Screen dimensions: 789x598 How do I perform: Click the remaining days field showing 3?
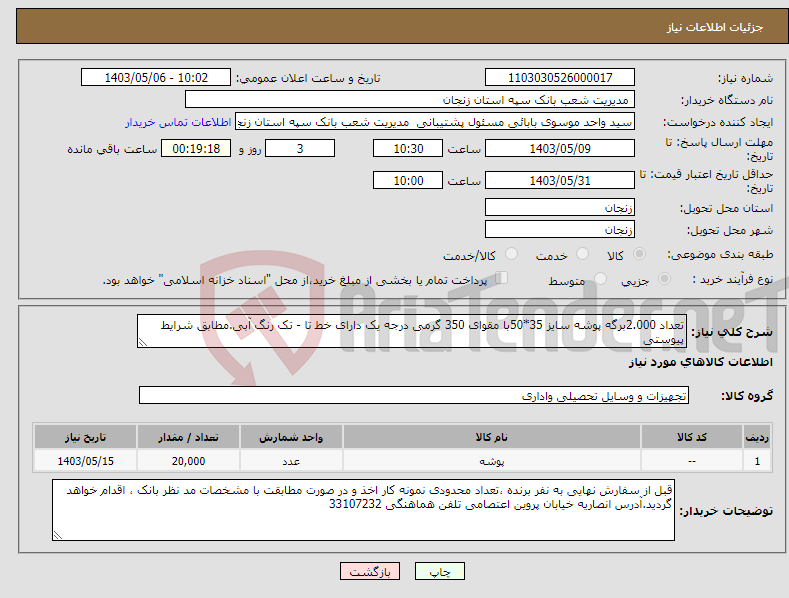coord(300,148)
